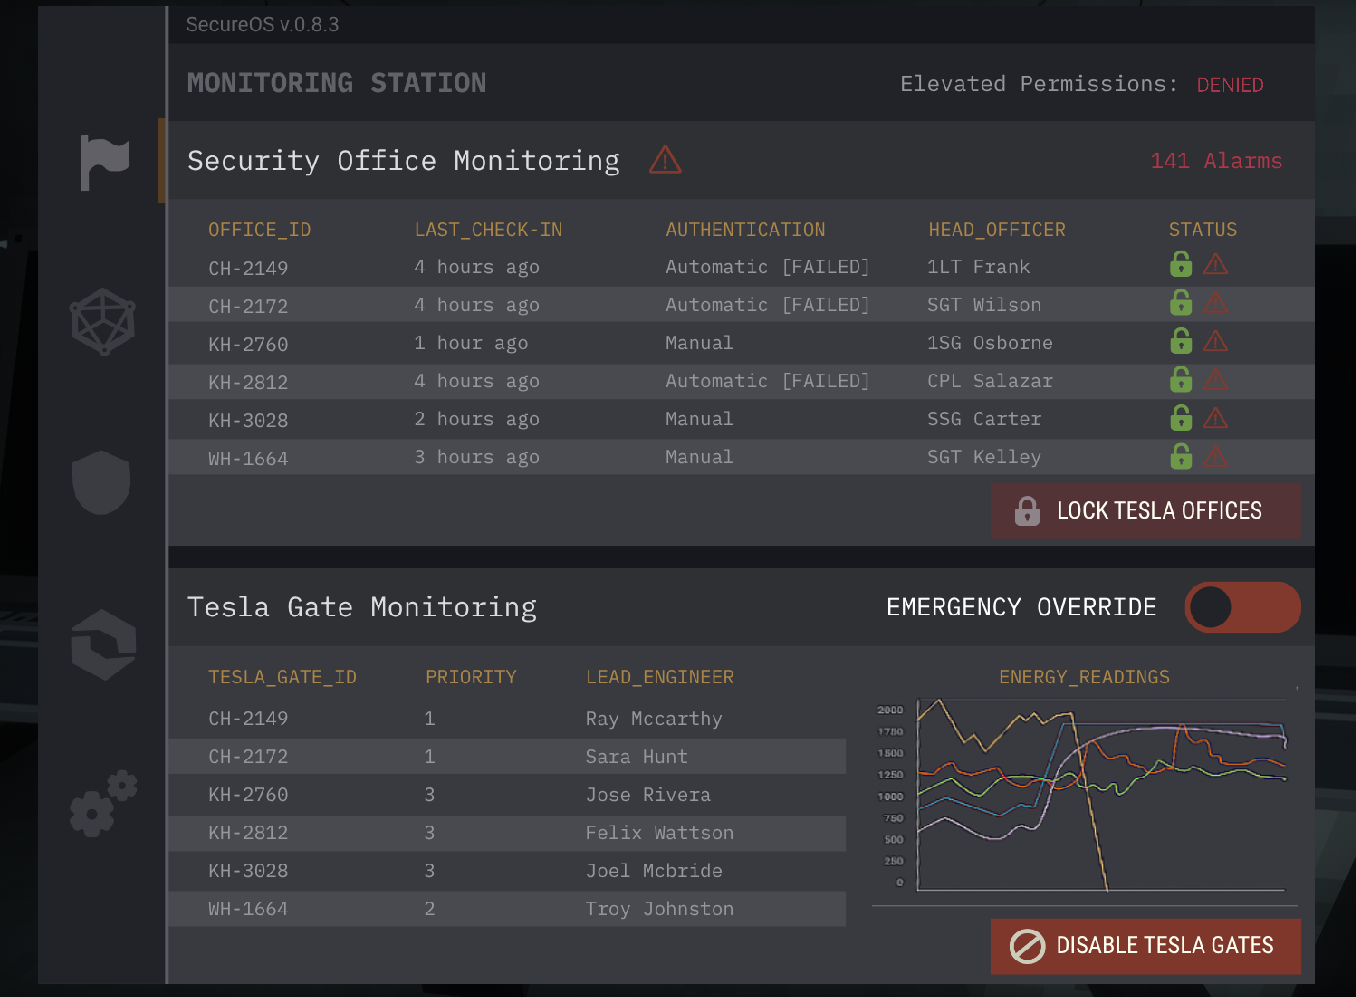1356x997 pixels.
Task: Select lead engineer Troy Johnston
Action: tap(660, 909)
